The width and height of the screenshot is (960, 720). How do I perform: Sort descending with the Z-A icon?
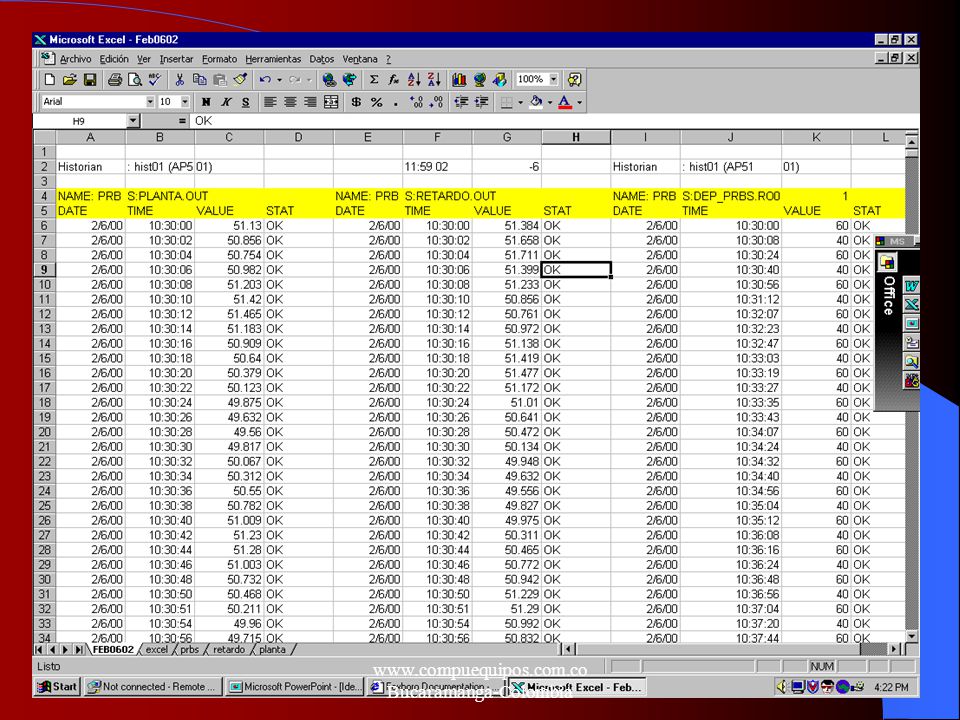click(434, 80)
